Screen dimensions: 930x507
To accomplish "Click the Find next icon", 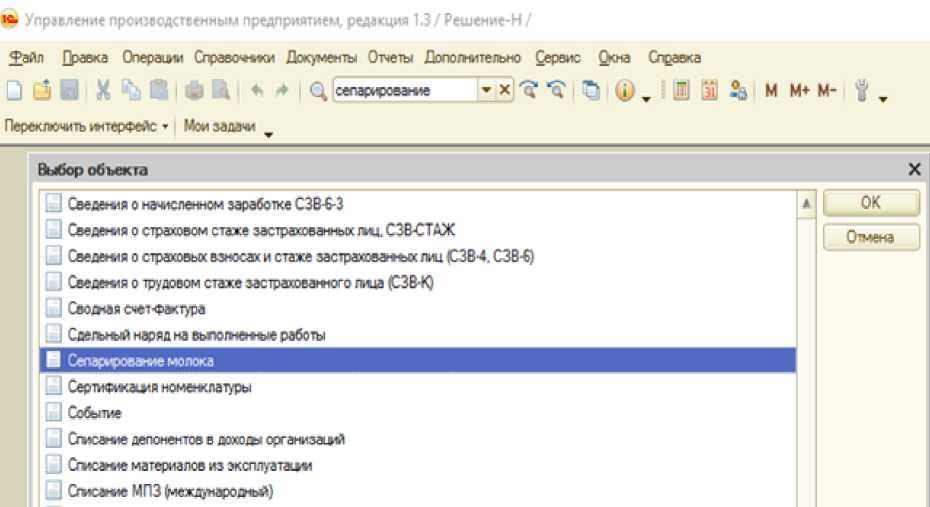I will click(528, 90).
